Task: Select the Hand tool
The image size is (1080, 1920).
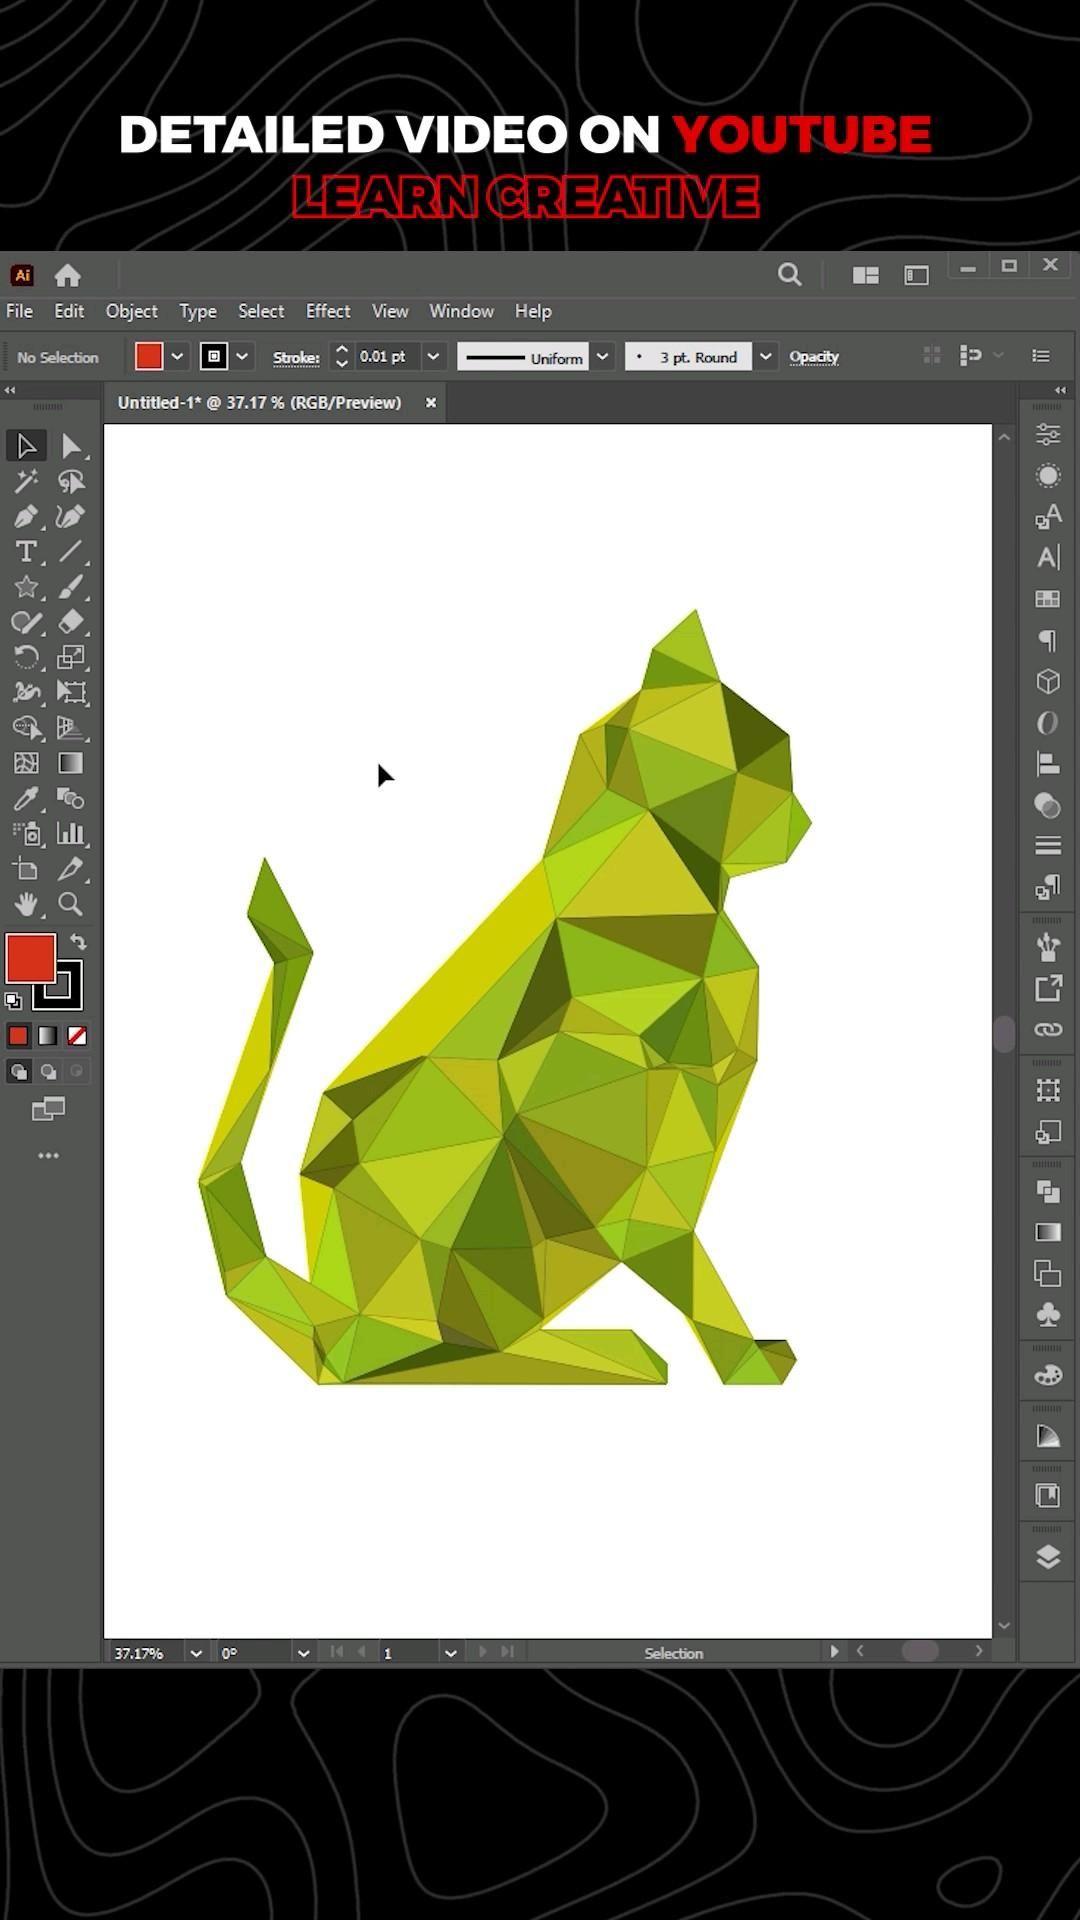Action: 26,904
